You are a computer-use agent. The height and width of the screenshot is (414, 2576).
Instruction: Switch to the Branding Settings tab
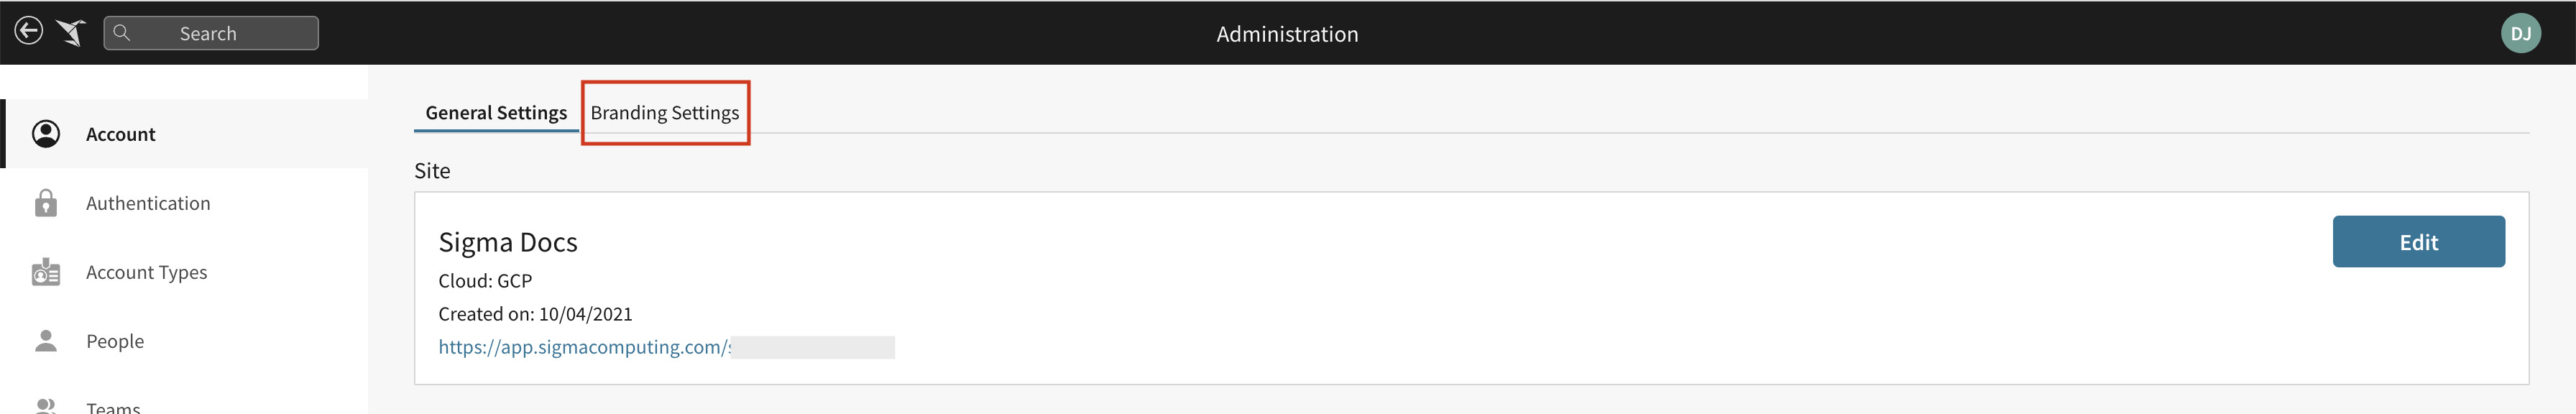click(x=665, y=112)
